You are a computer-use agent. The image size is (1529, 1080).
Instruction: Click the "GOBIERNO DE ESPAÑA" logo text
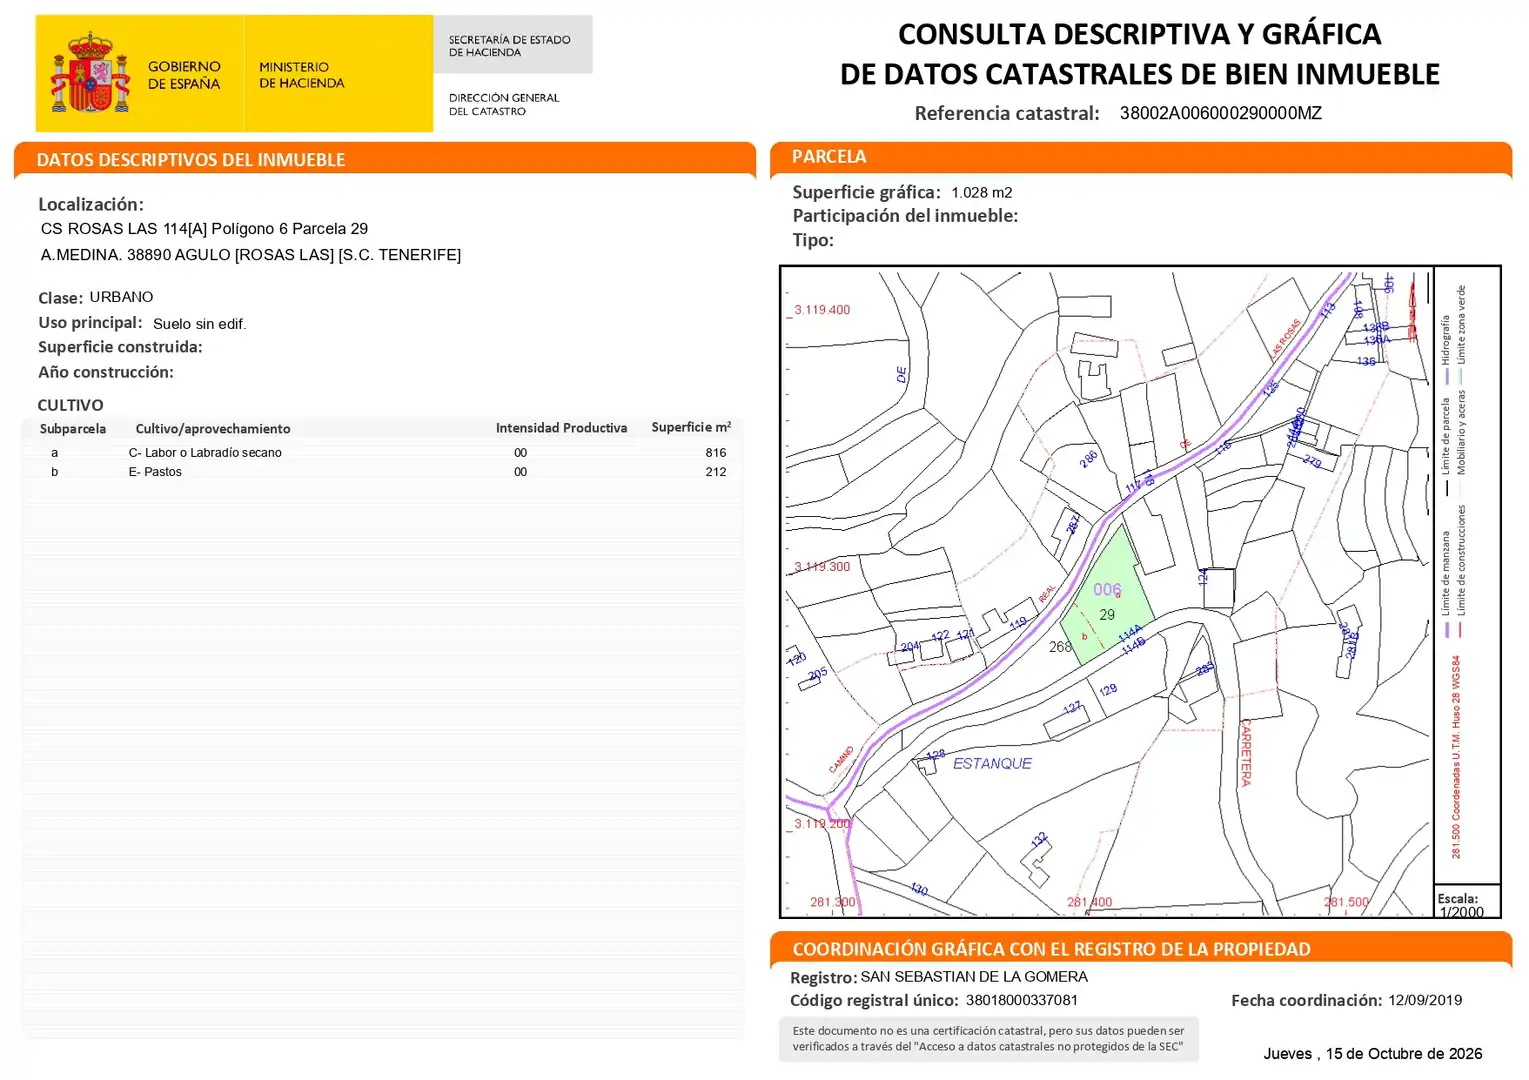pos(184,75)
